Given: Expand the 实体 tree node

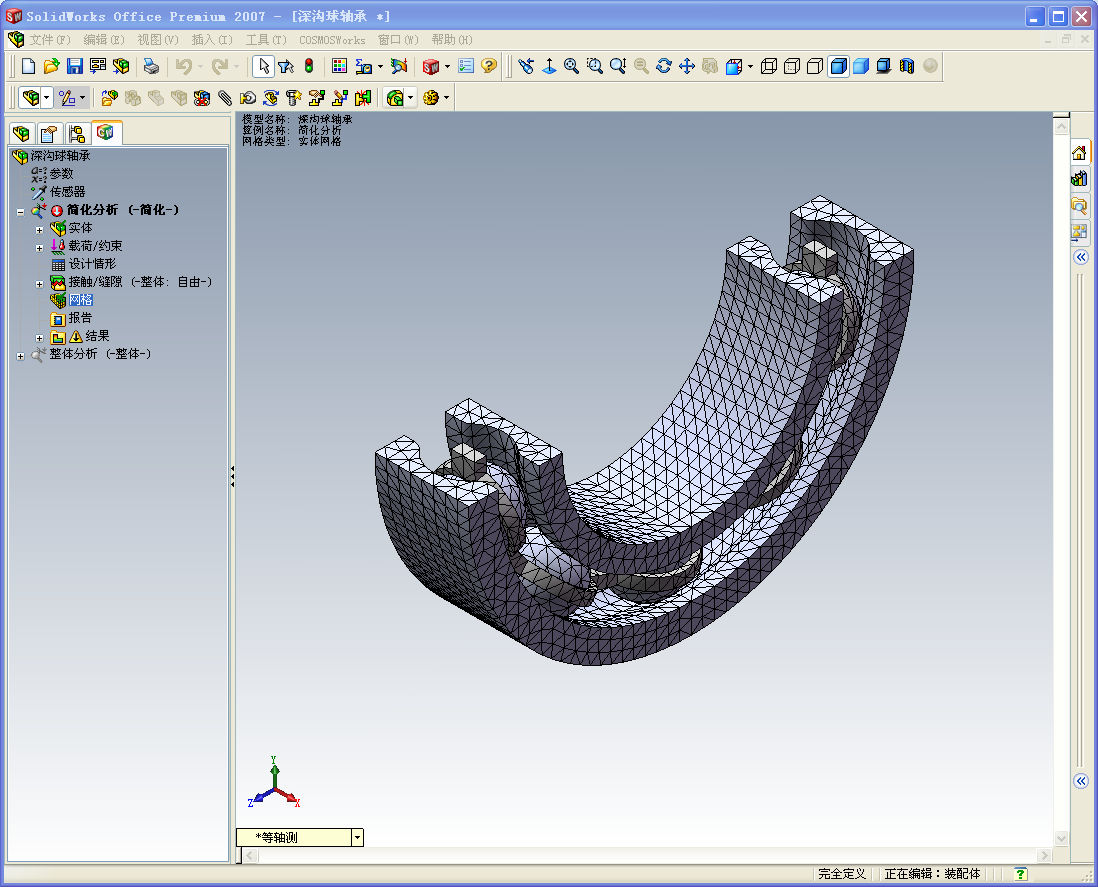Looking at the screenshot, I should 40,230.
